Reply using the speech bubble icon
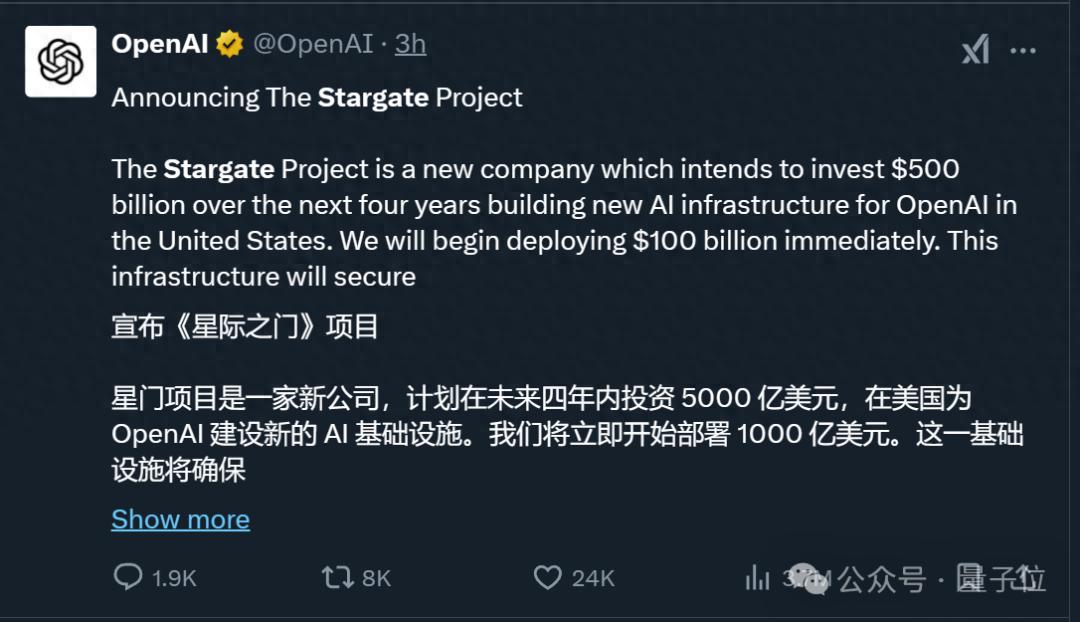Screen dimensions: 1080x622 (130, 577)
